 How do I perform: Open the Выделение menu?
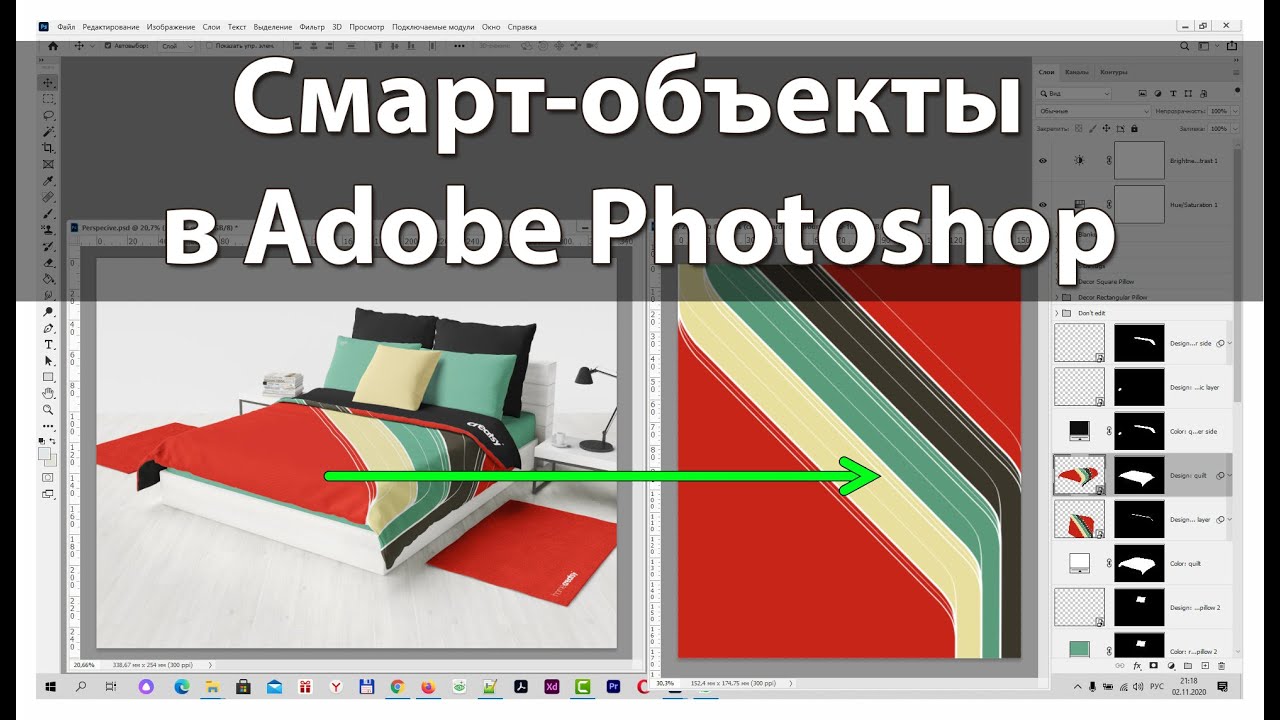(x=273, y=27)
